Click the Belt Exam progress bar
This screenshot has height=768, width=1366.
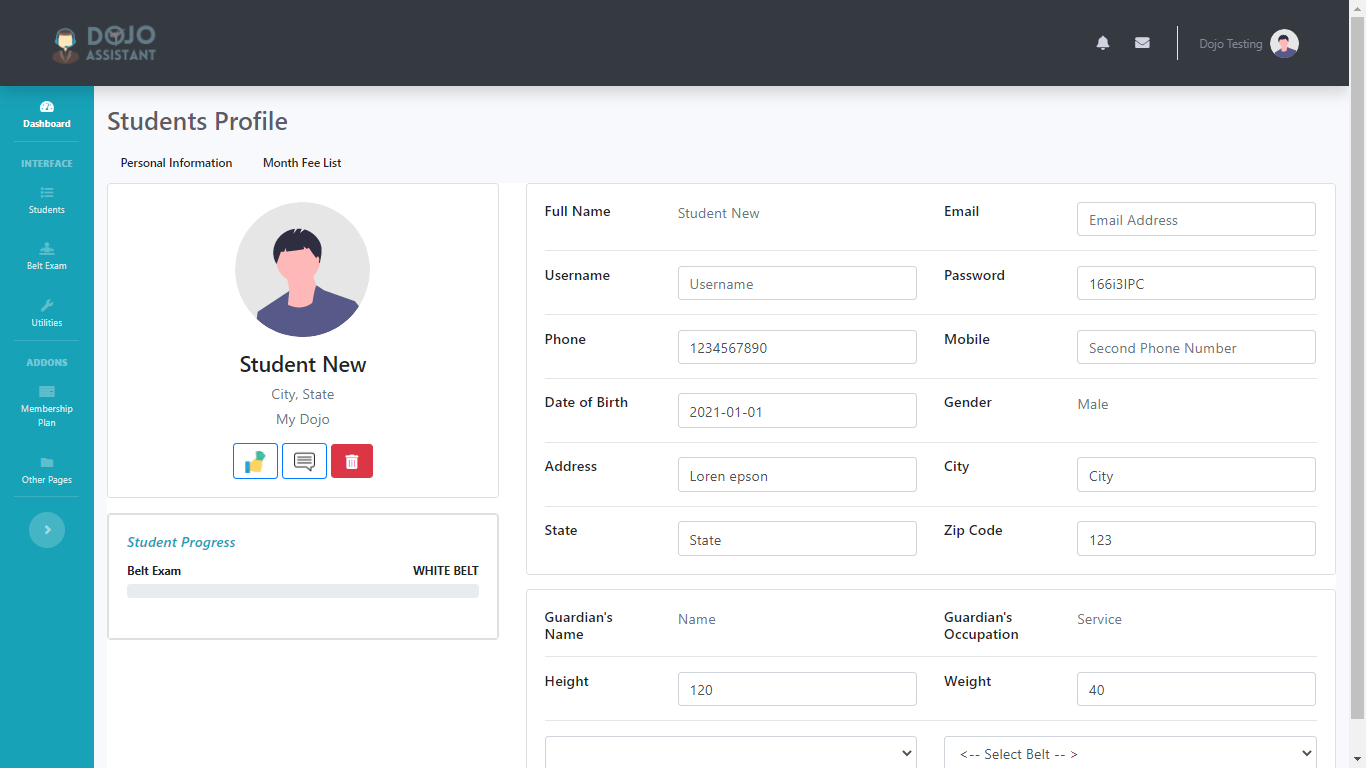pyautogui.click(x=302, y=591)
